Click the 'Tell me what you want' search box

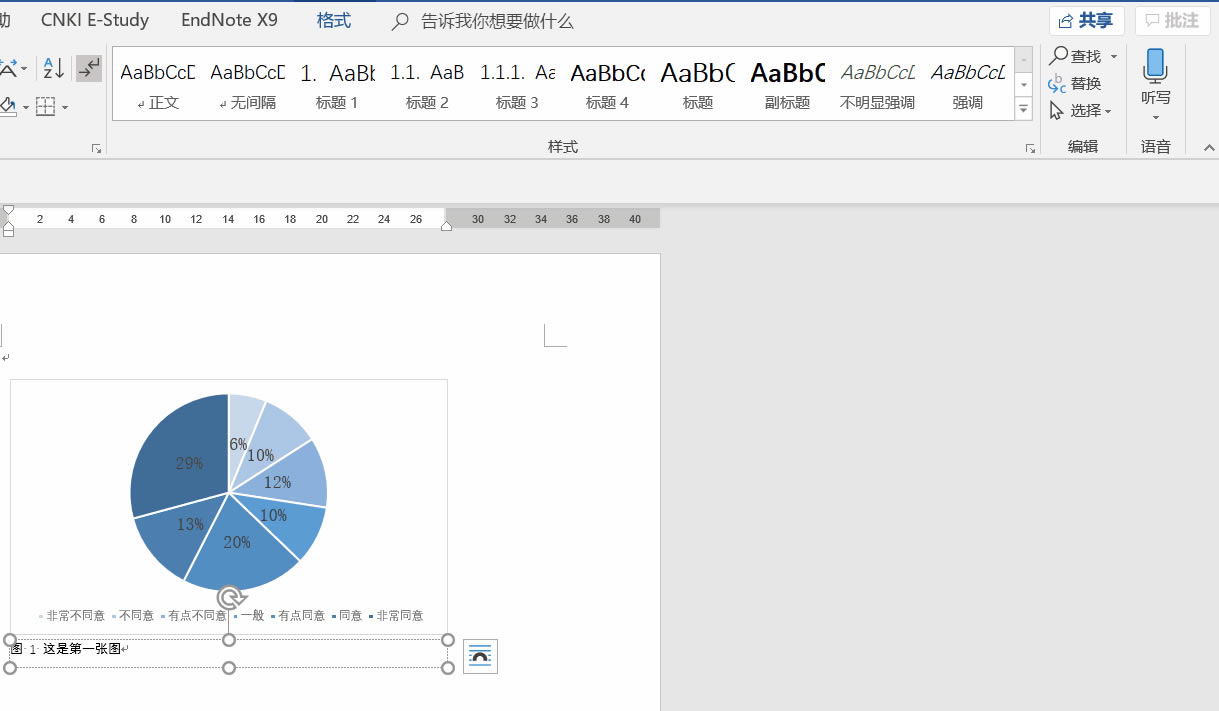point(496,21)
